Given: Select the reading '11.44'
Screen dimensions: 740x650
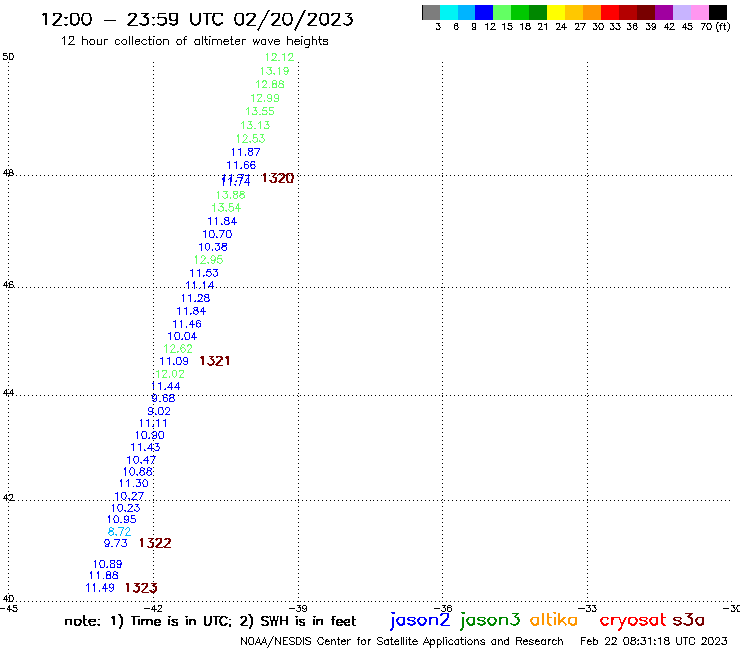Looking at the screenshot, I should [166, 386].
